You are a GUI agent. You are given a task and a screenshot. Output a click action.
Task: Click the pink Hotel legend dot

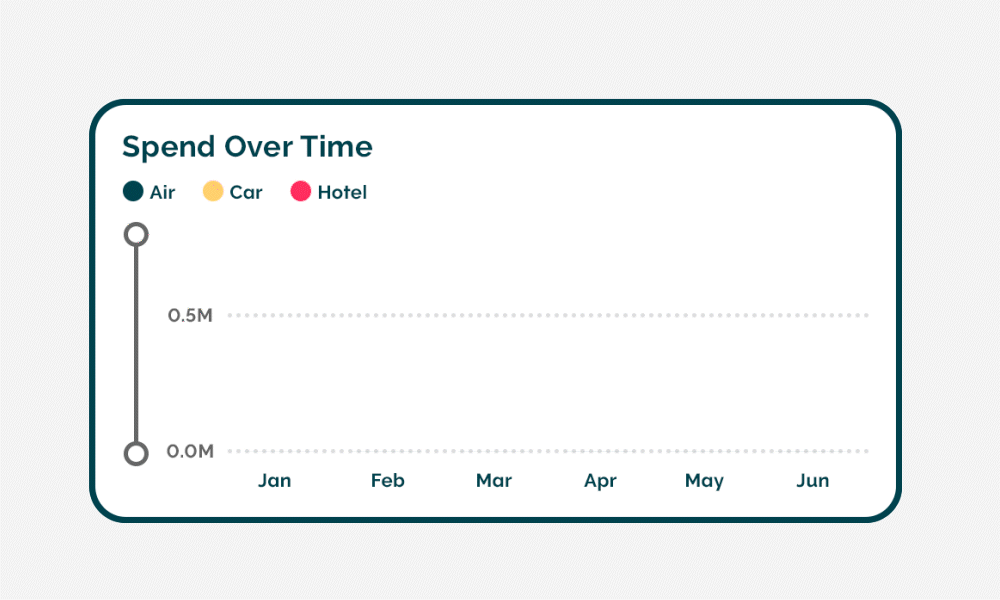click(301, 192)
